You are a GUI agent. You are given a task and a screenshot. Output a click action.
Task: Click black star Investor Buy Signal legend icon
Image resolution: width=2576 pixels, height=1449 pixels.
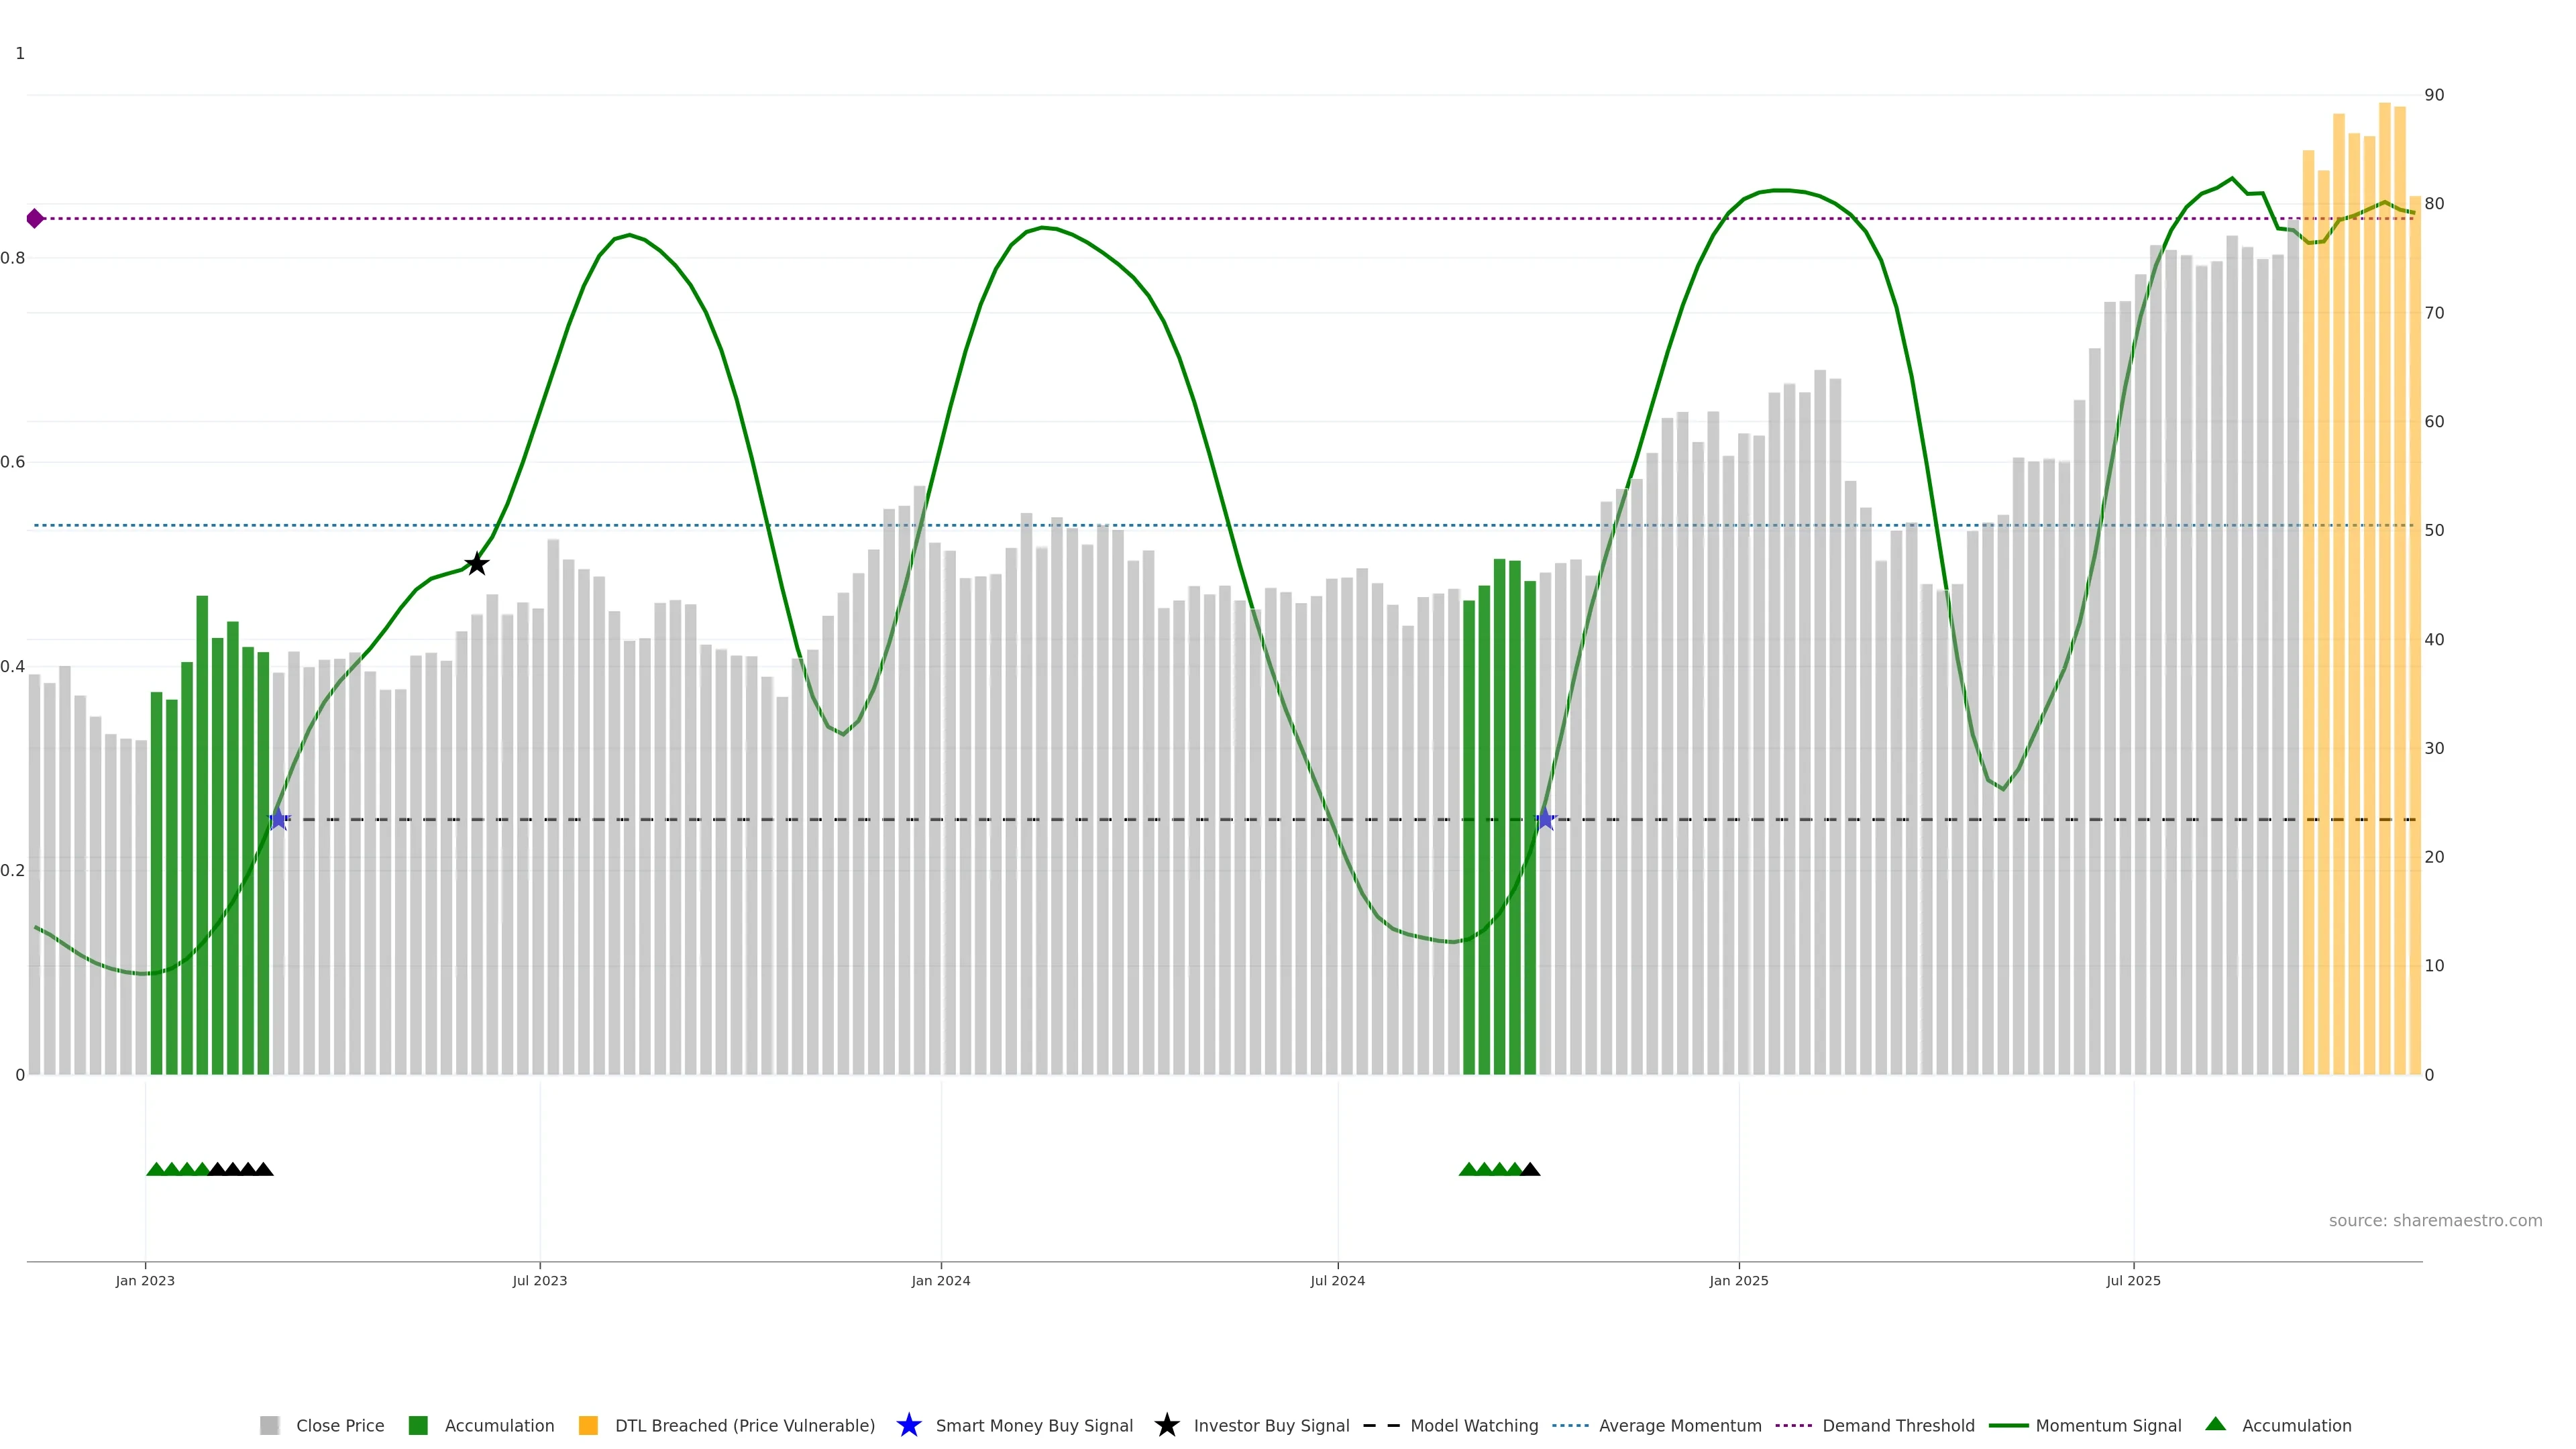[x=1166, y=1425]
